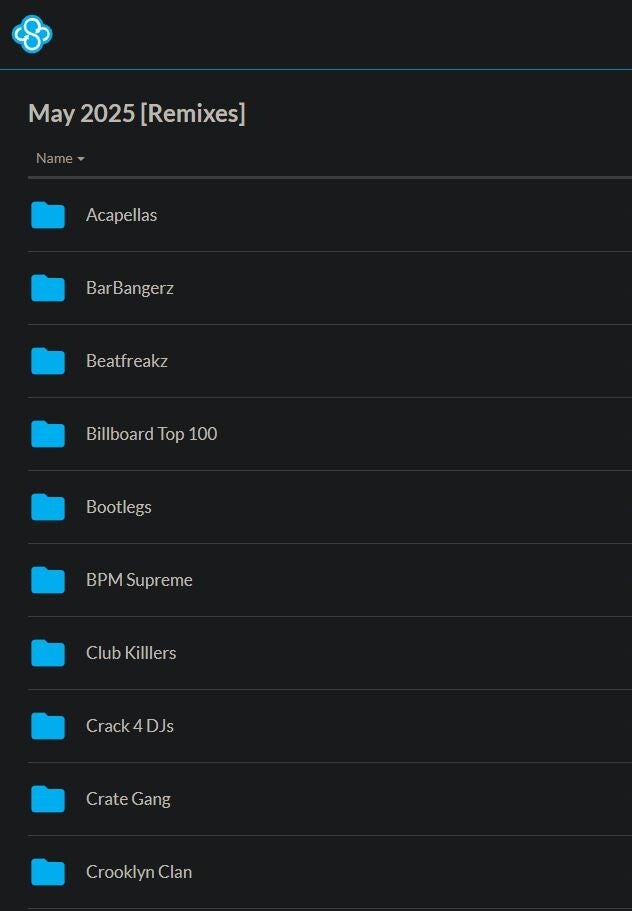Click the BarBangerz folder icon
This screenshot has height=911, width=632.
pos(48,288)
